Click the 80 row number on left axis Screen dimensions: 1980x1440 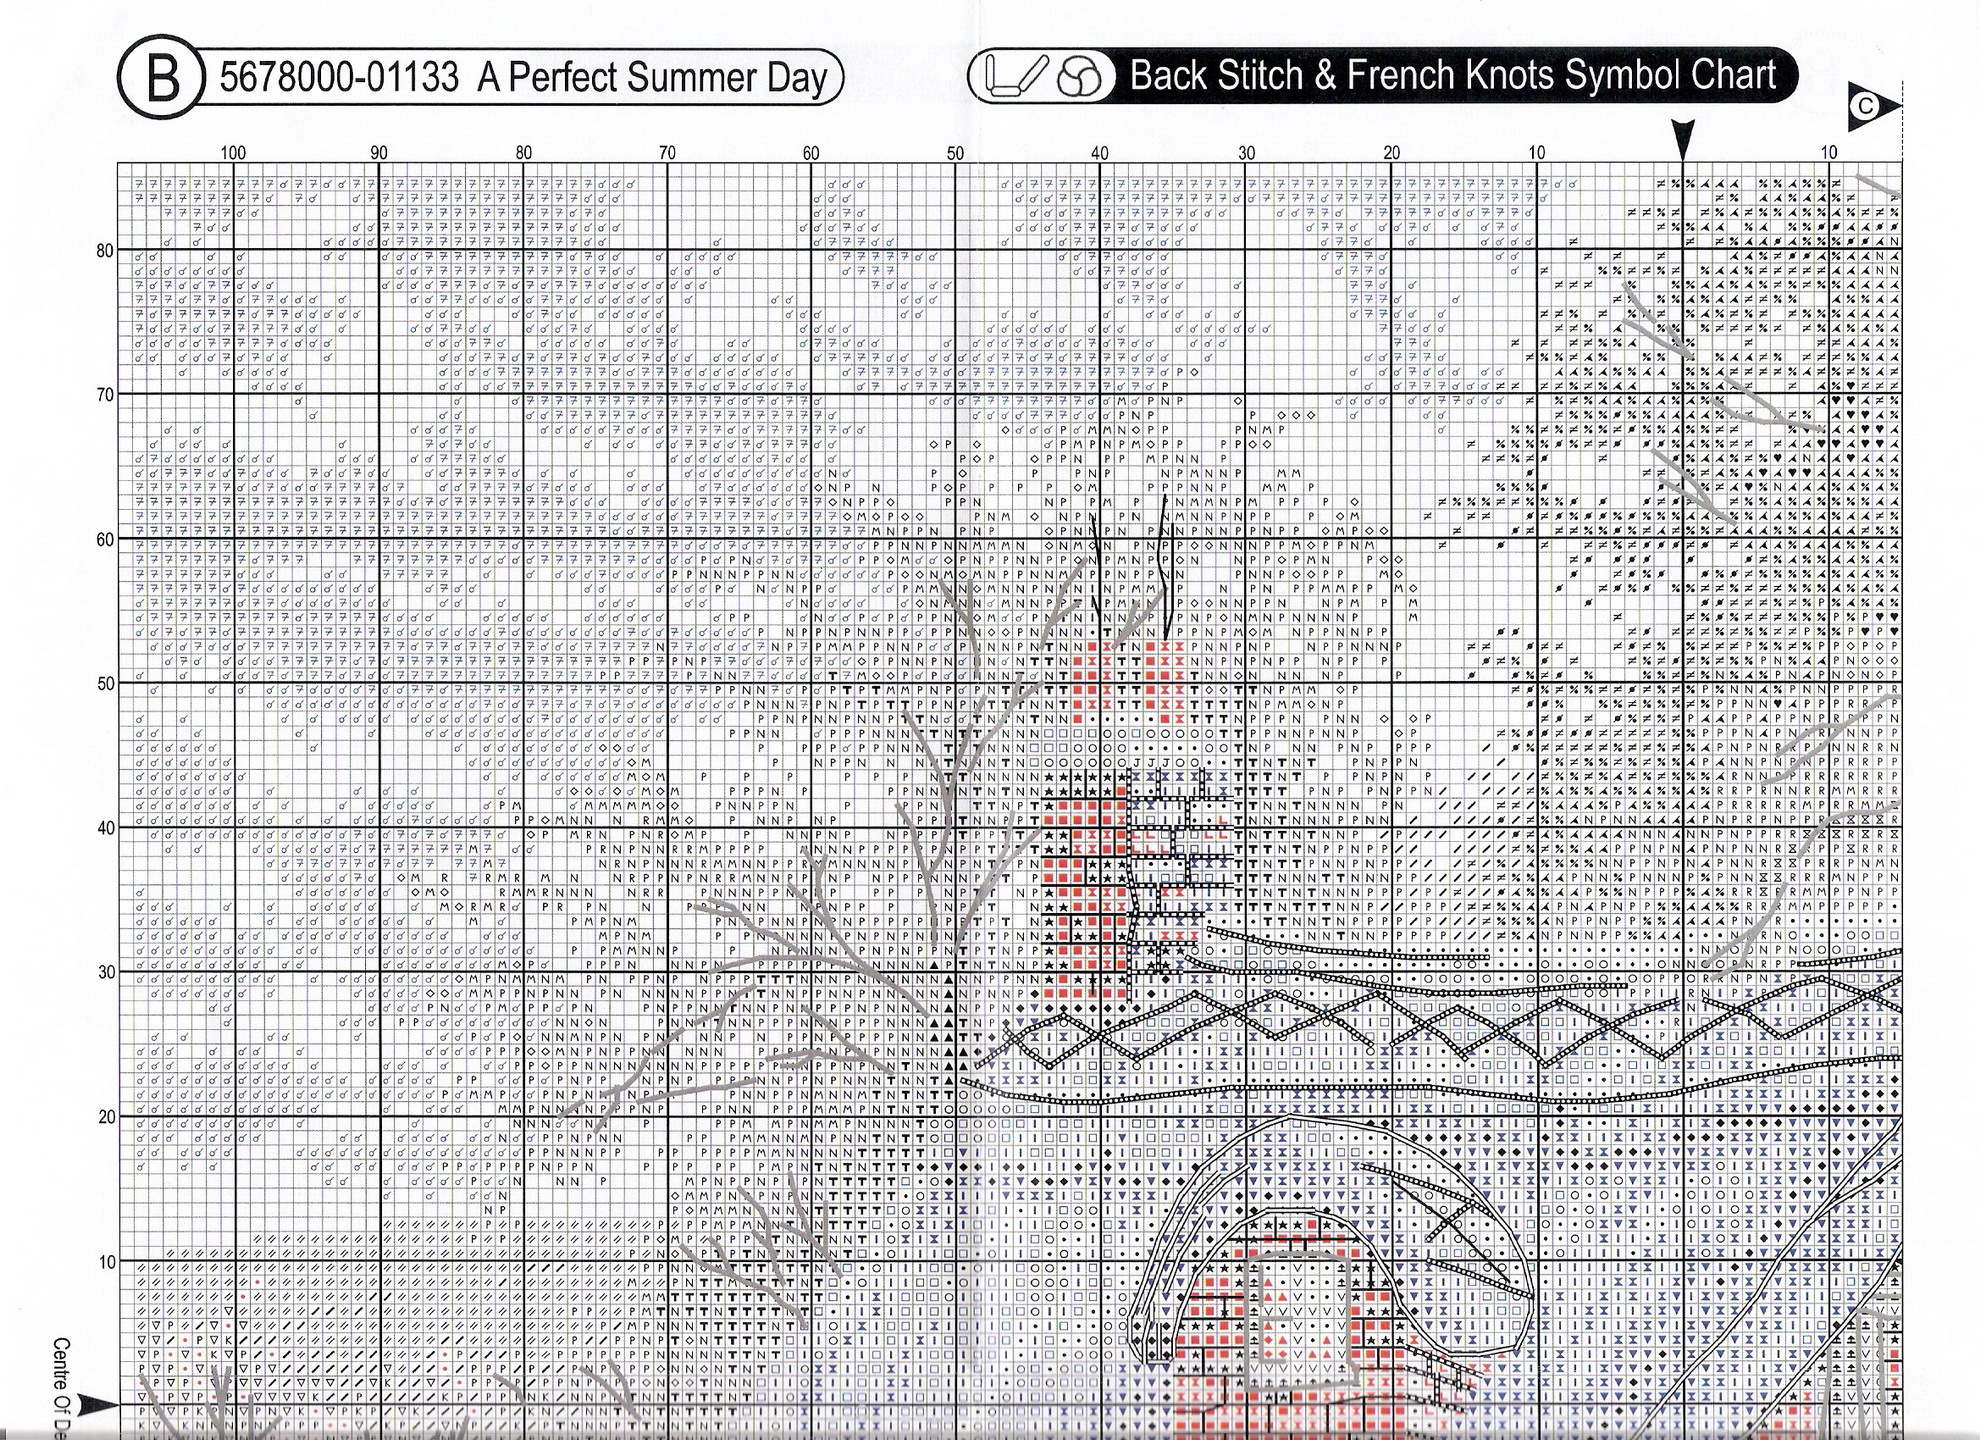point(105,251)
